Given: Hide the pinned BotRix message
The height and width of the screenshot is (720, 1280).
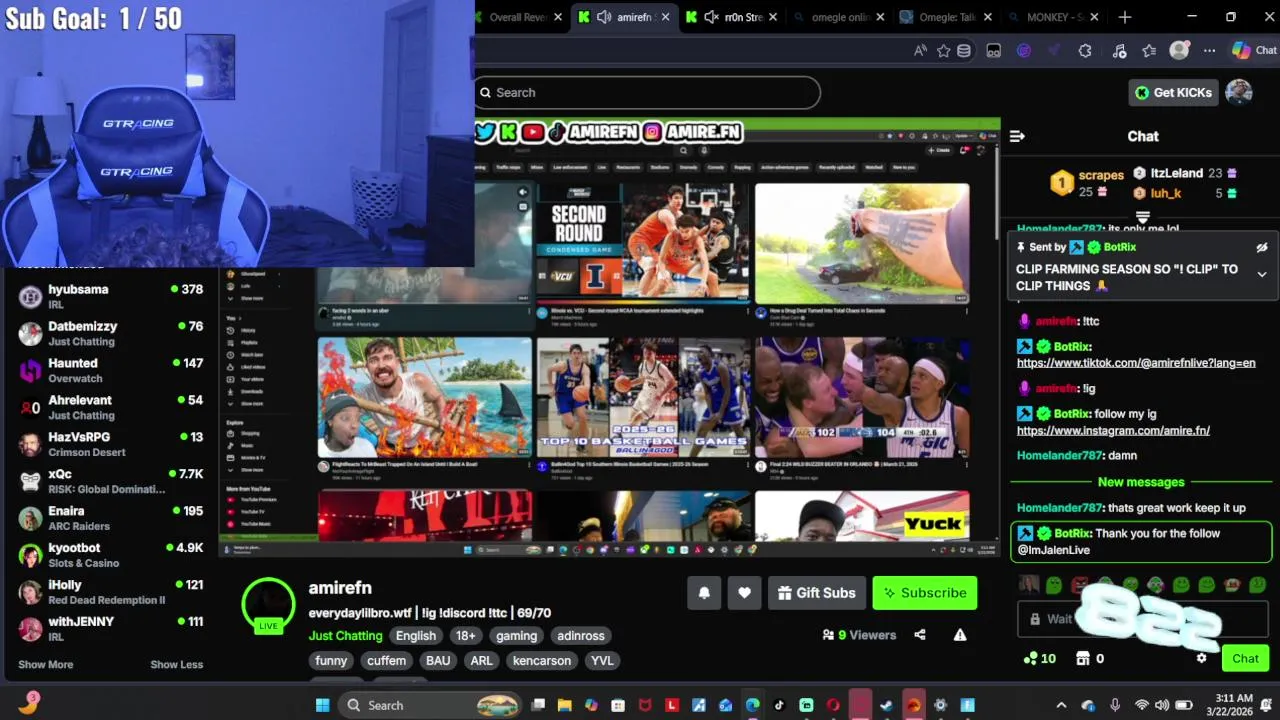Looking at the screenshot, I should (1262, 247).
